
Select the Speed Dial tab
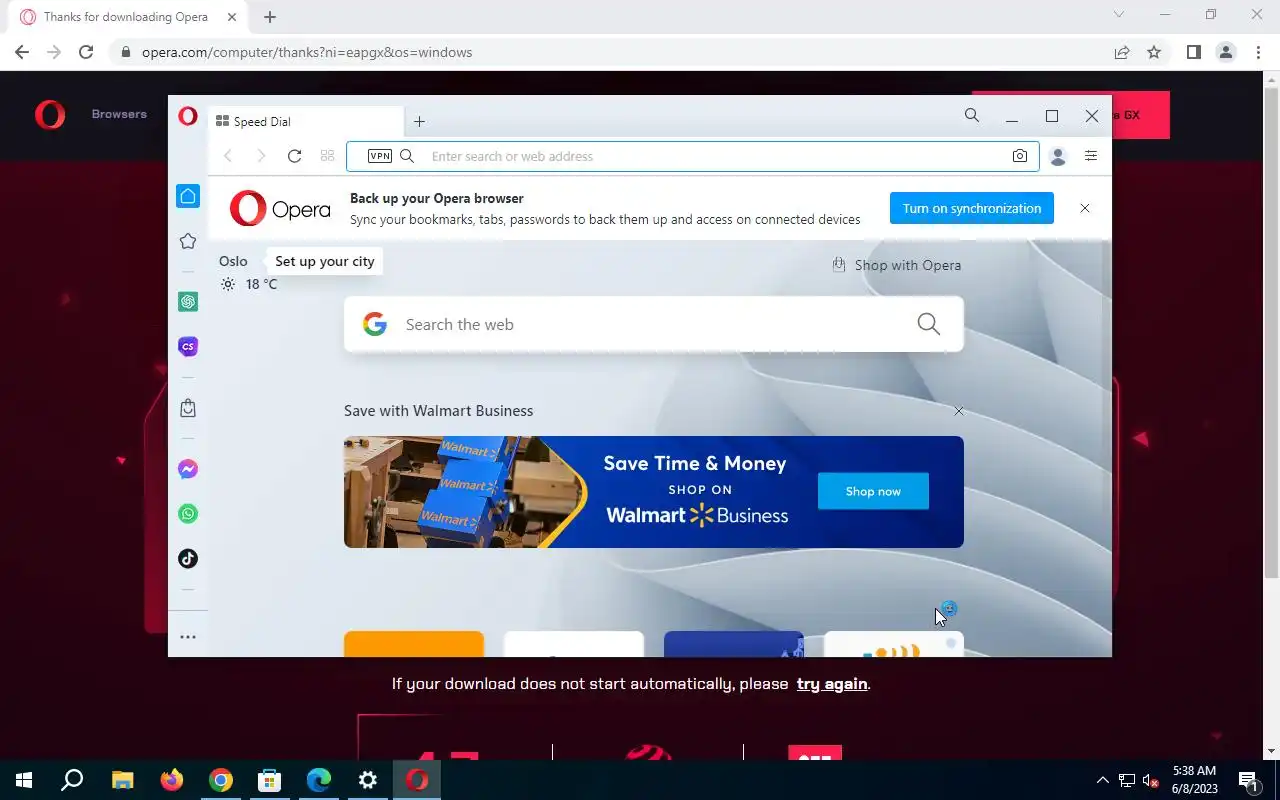pyautogui.click(x=306, y=122)
